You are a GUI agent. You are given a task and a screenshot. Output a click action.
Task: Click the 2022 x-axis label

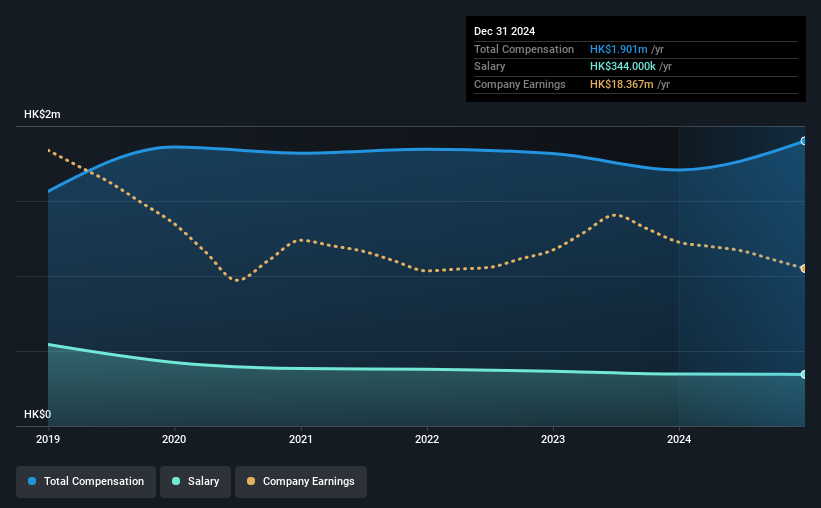(x=427, y=439)
